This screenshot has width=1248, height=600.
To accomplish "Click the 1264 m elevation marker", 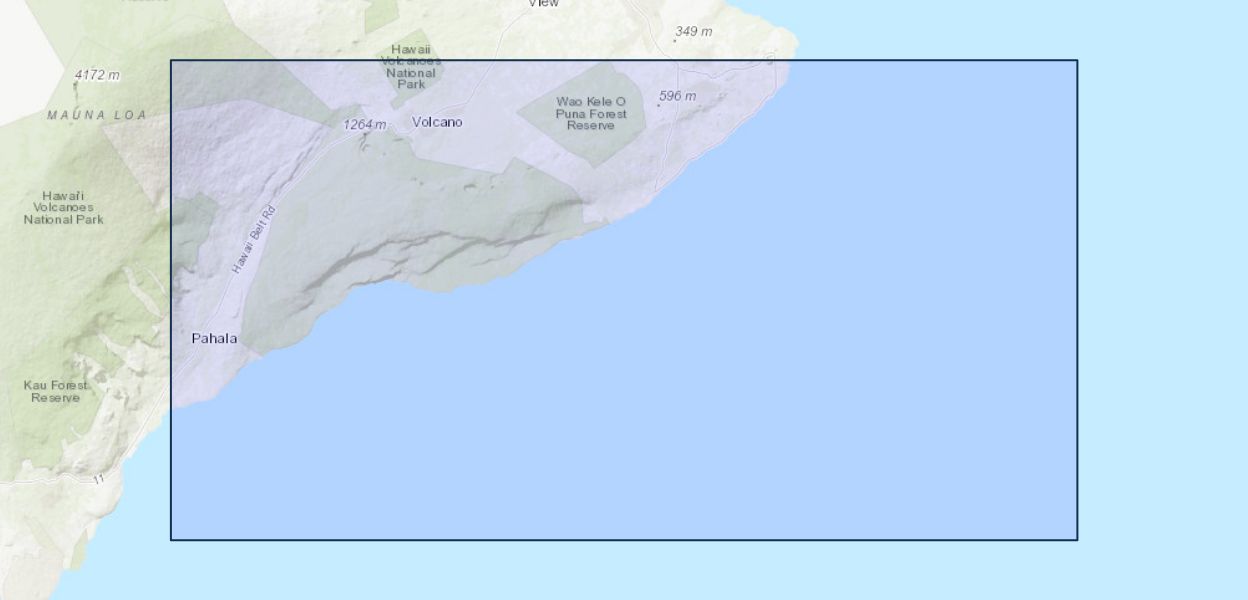I will pos(364,124).
